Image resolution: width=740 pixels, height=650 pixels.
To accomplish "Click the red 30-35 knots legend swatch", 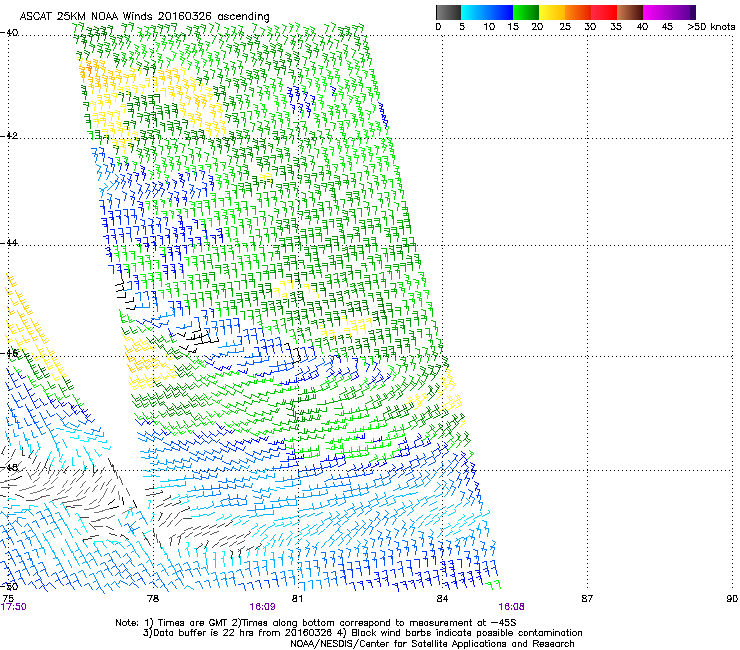I will [x=604, y=12].
